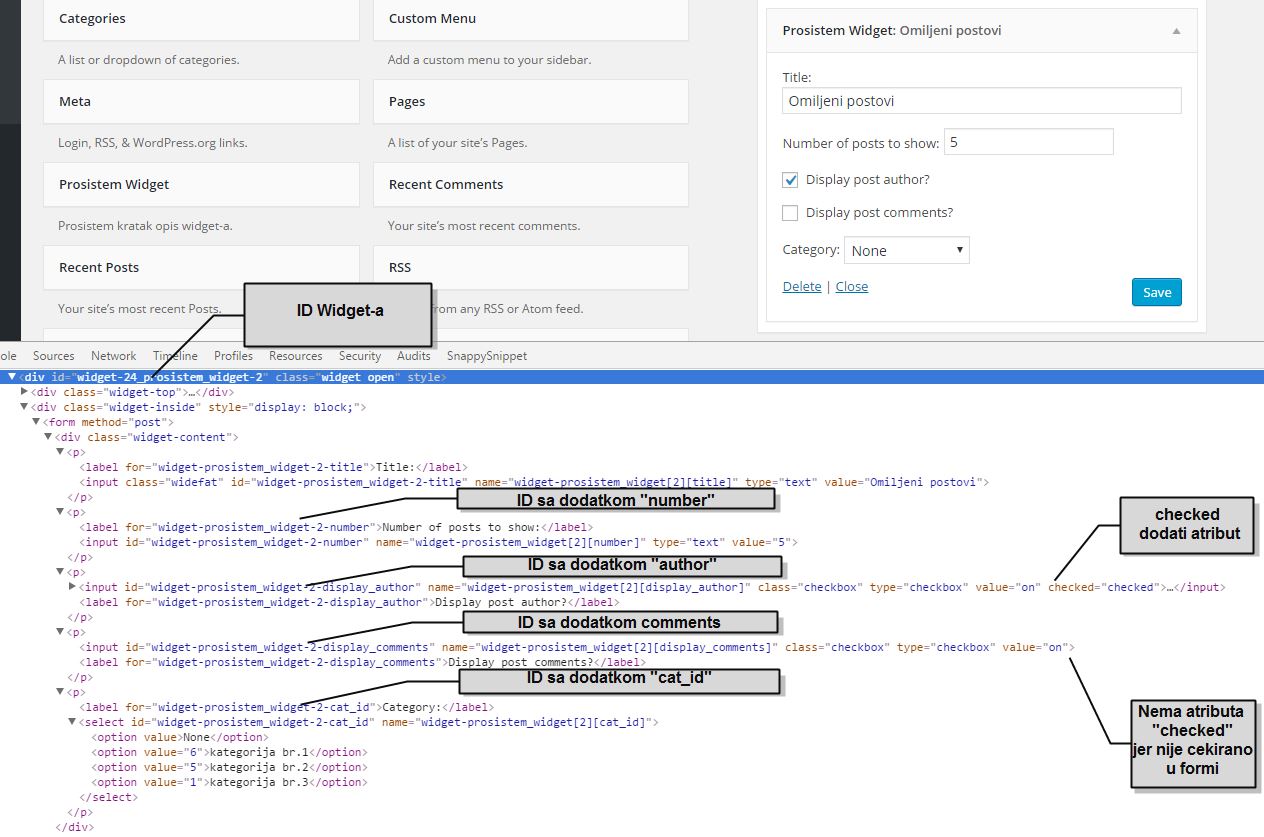Select the Custom Menu available widget
Screen dimensions: 1264x837
pyautogui.click(x=530, y=19)
